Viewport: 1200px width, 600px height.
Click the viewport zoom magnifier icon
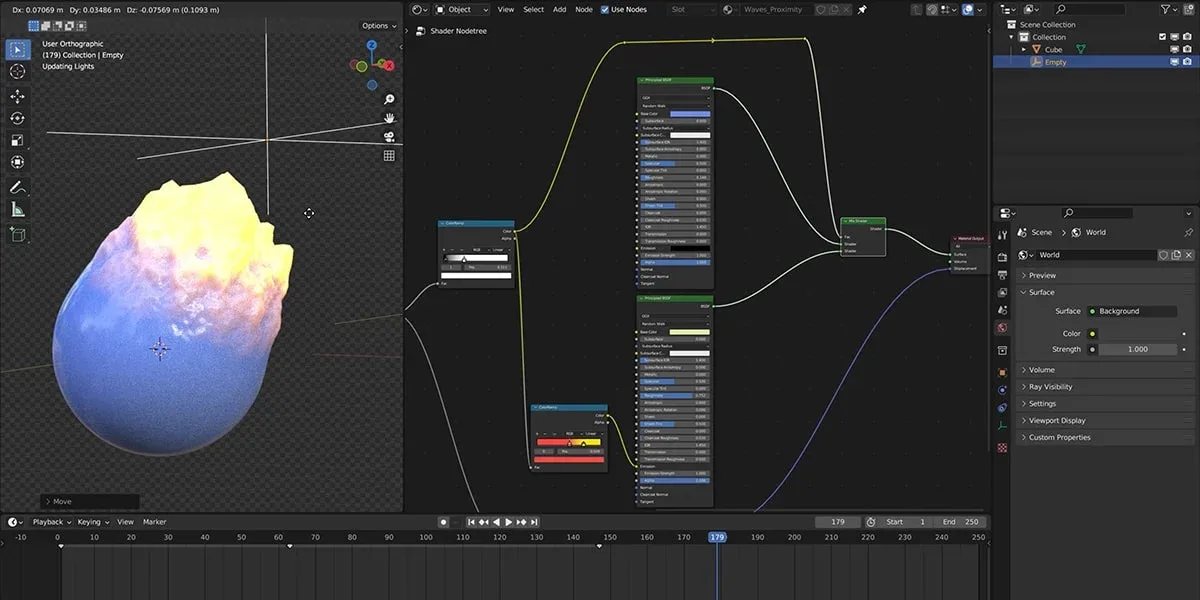click(389, 99)
